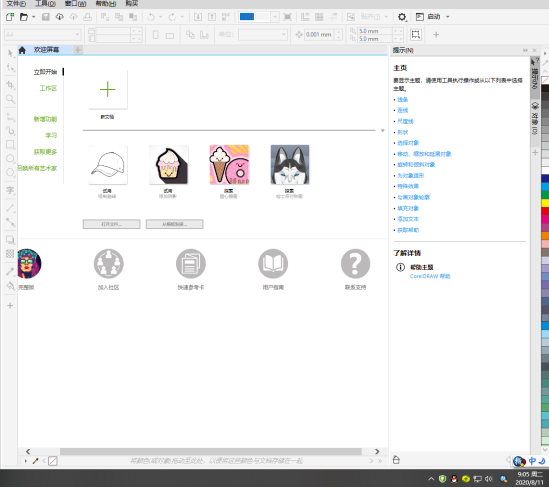Open the 购买 menu
This screenshot has height=488, width=549.
point(132,4)
